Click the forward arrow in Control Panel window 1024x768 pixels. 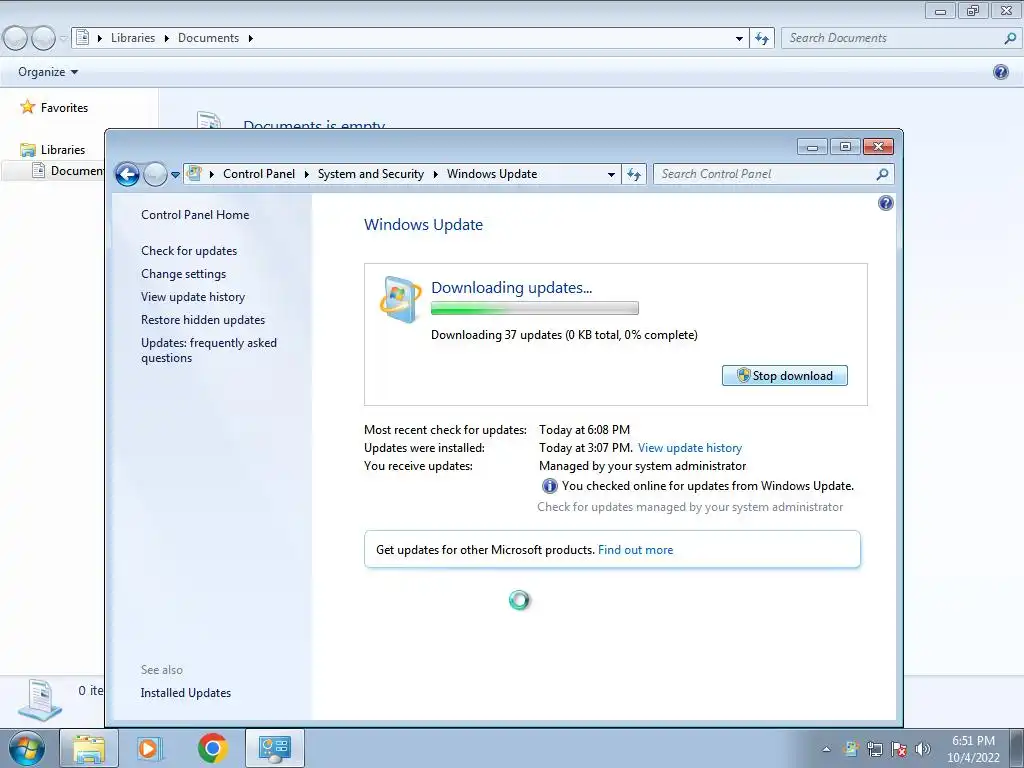(155, 174)
